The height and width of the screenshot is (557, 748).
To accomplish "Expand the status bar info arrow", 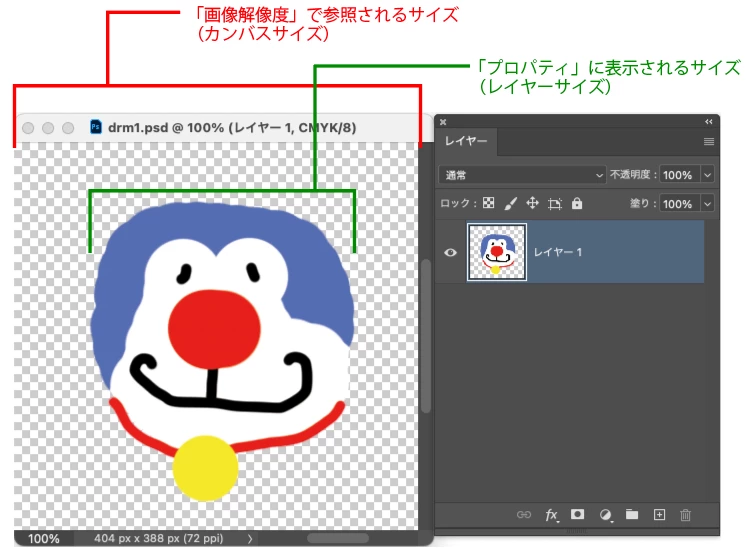I will 250,538.
